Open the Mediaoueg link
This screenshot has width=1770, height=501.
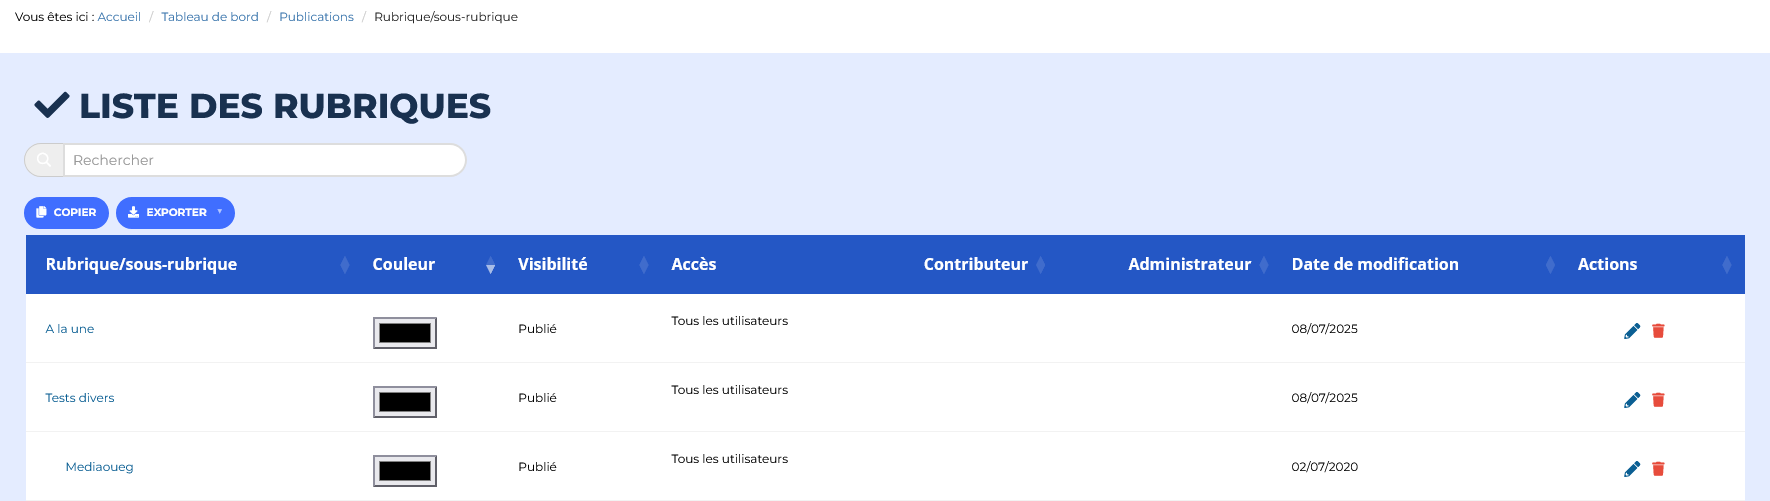pos(99,467)
